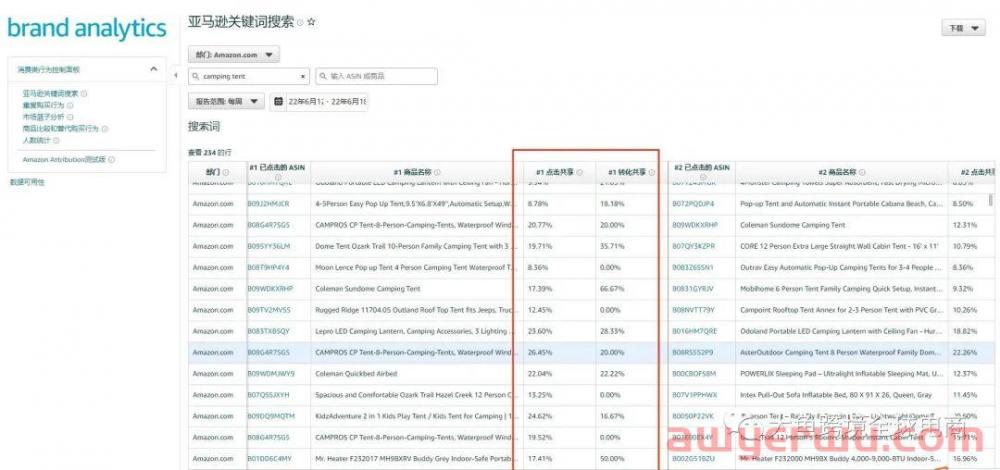Image resolution: width=1000 pixels, height=470 pixels.
Task: Show info for 亚马逊关键词搜索 sidebar item
Action: pyautogui.click(x=84, y=94)
